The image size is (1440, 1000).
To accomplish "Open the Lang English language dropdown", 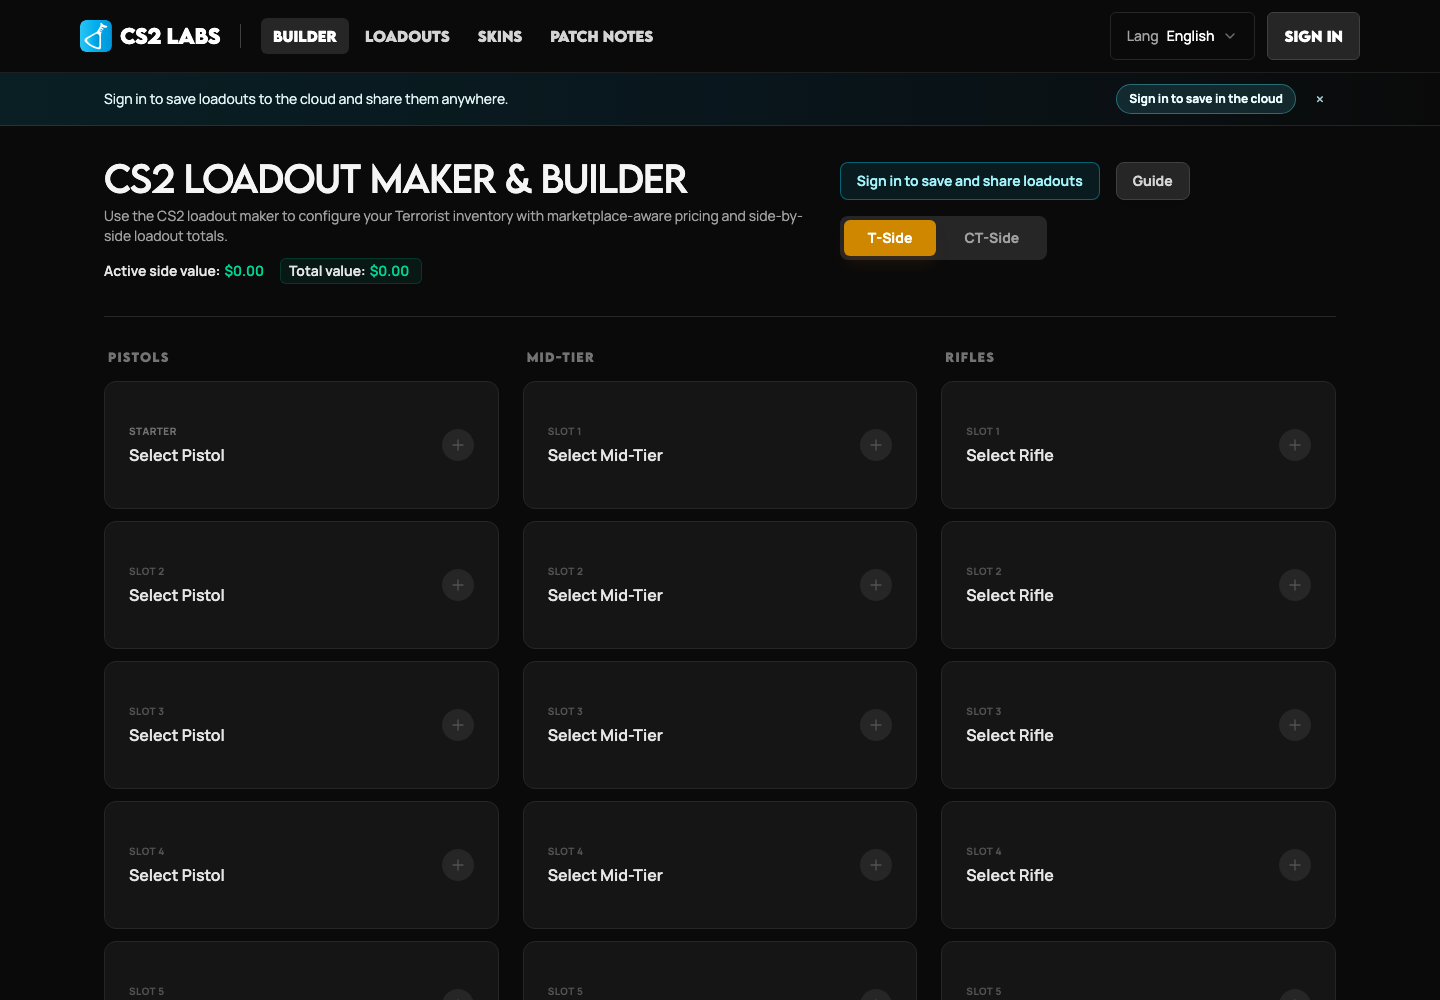I will pyautogui.click(x=1182, y=36).
